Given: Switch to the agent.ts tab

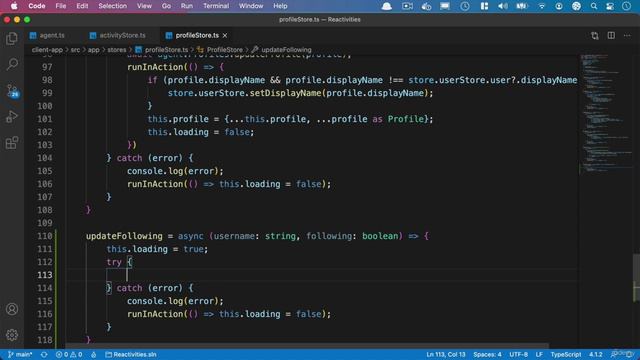Looking at the screenshot, I should pos(47,36).
